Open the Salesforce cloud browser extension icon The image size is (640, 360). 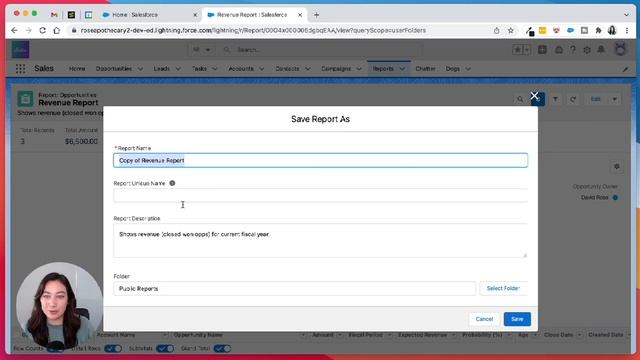[570, 31]
